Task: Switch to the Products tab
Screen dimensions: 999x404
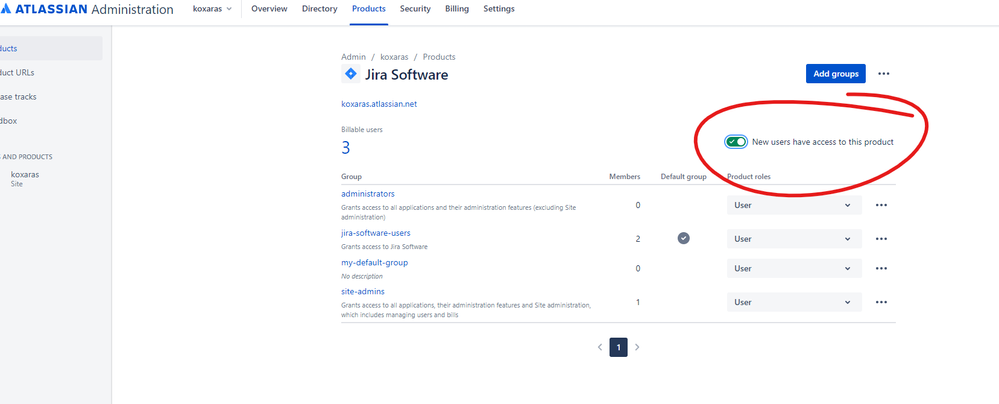Action: click(x=368, y=9)
